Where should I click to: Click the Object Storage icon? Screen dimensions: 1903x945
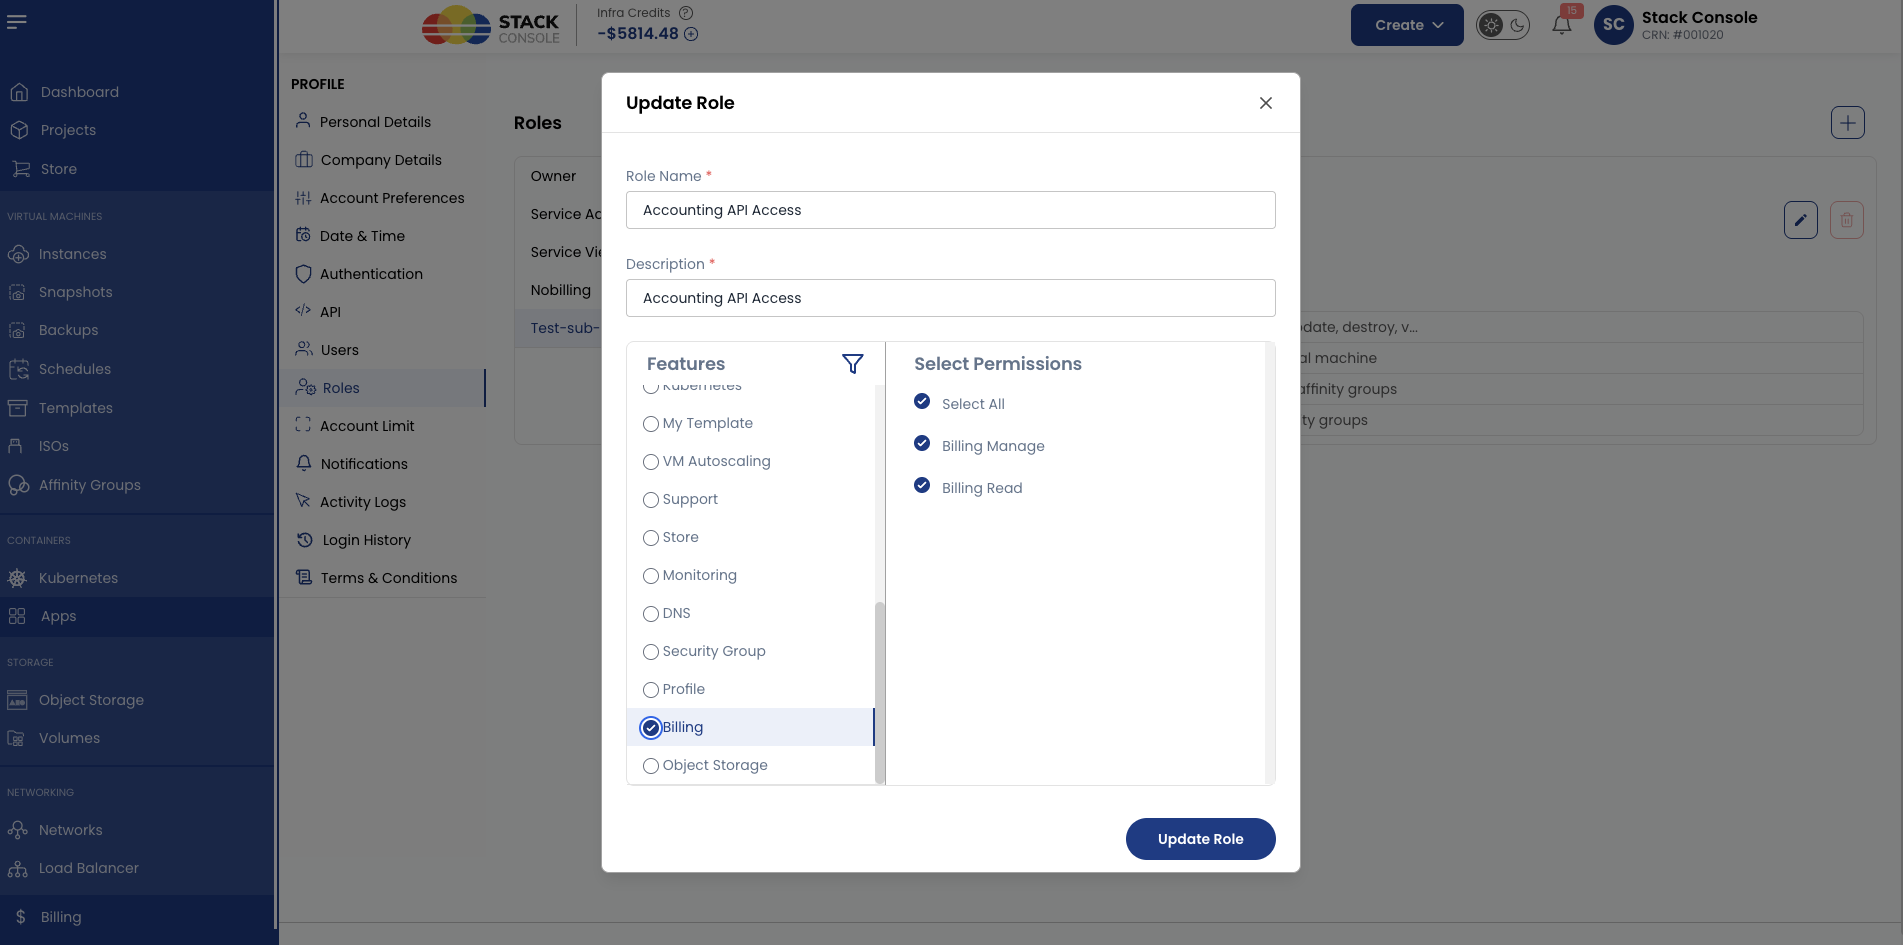[x=17, y=700]
